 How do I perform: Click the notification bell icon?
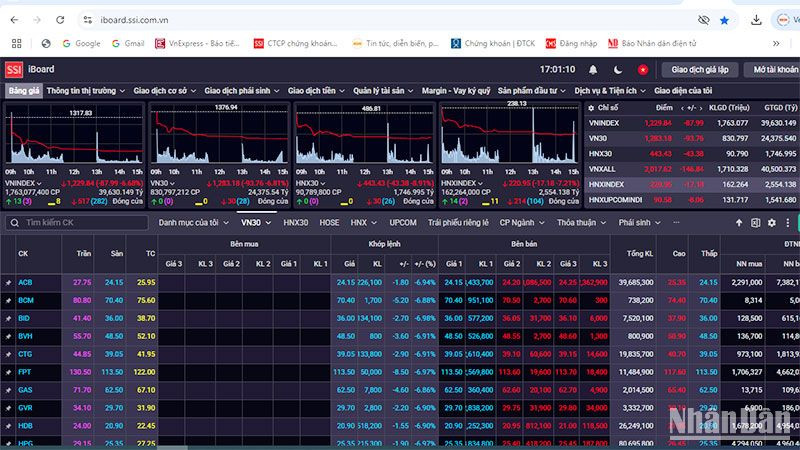tap(593, 70)
